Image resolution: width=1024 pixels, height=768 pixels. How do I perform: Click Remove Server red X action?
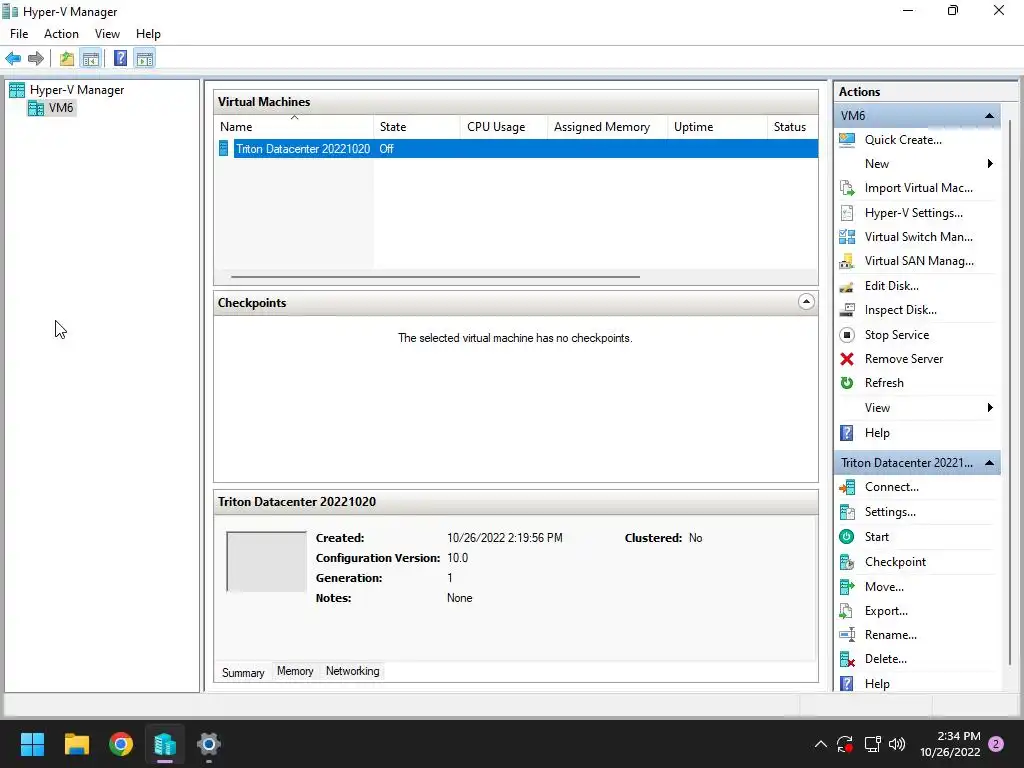(x=904, y=359)
